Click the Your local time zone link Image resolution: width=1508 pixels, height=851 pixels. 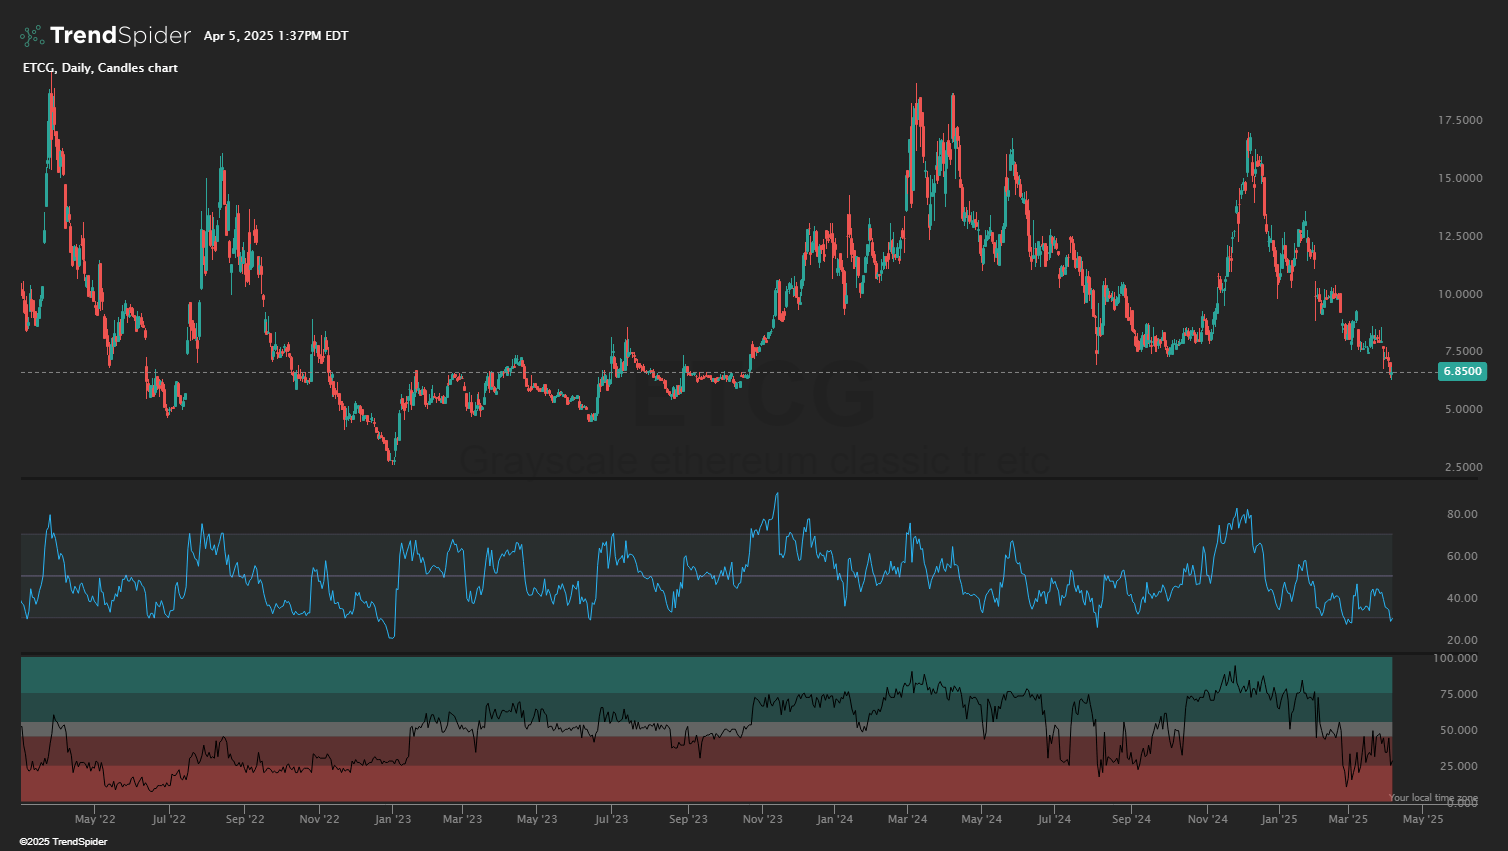1432,798
